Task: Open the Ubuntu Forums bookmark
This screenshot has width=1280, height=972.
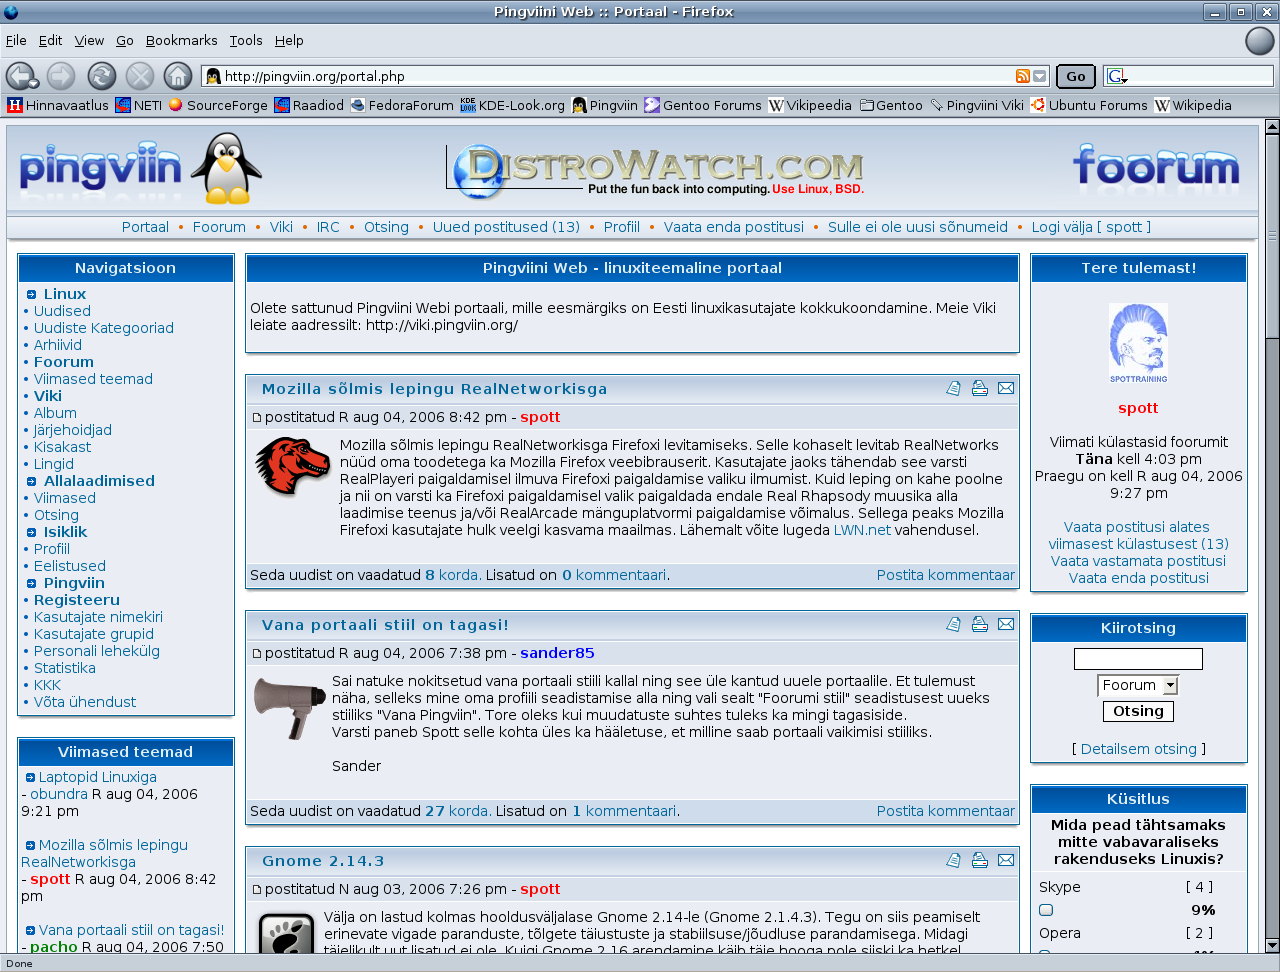Action: [x=1089, y=105]
